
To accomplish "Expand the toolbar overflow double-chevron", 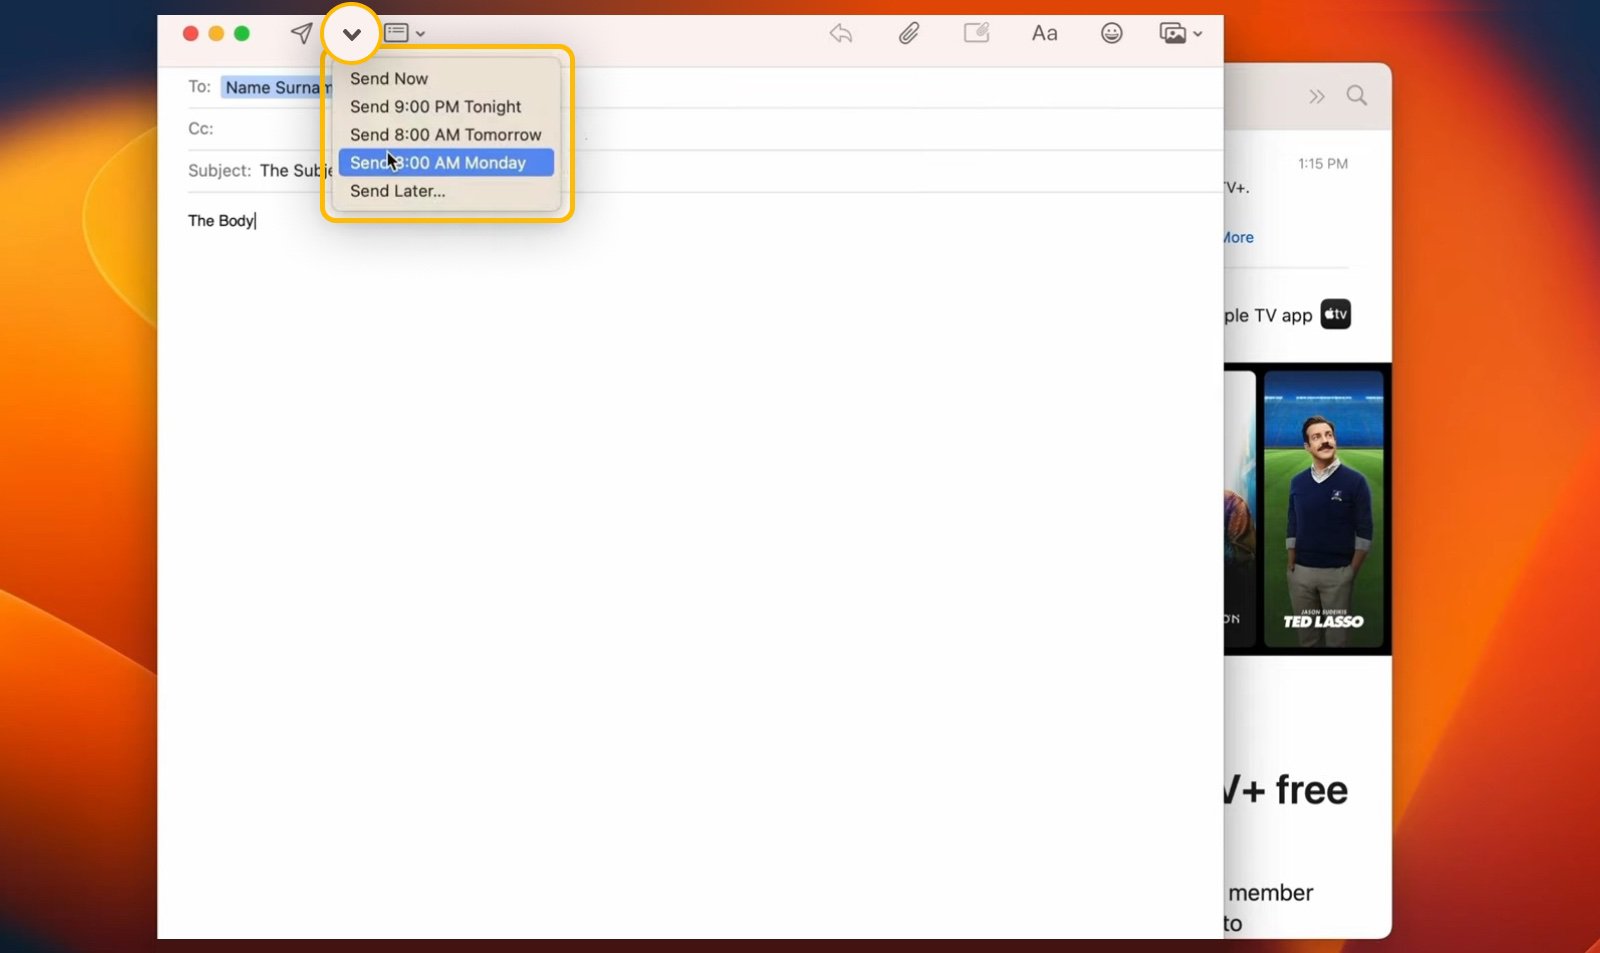I will [1316, 95].
